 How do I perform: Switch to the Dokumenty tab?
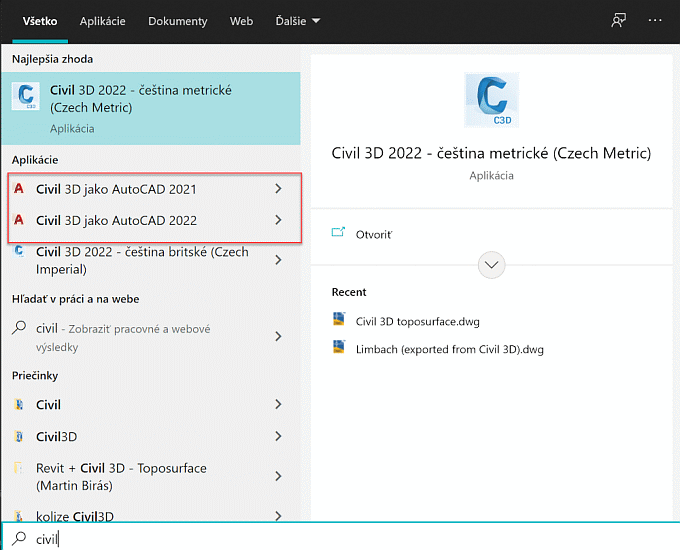(177, 21)
